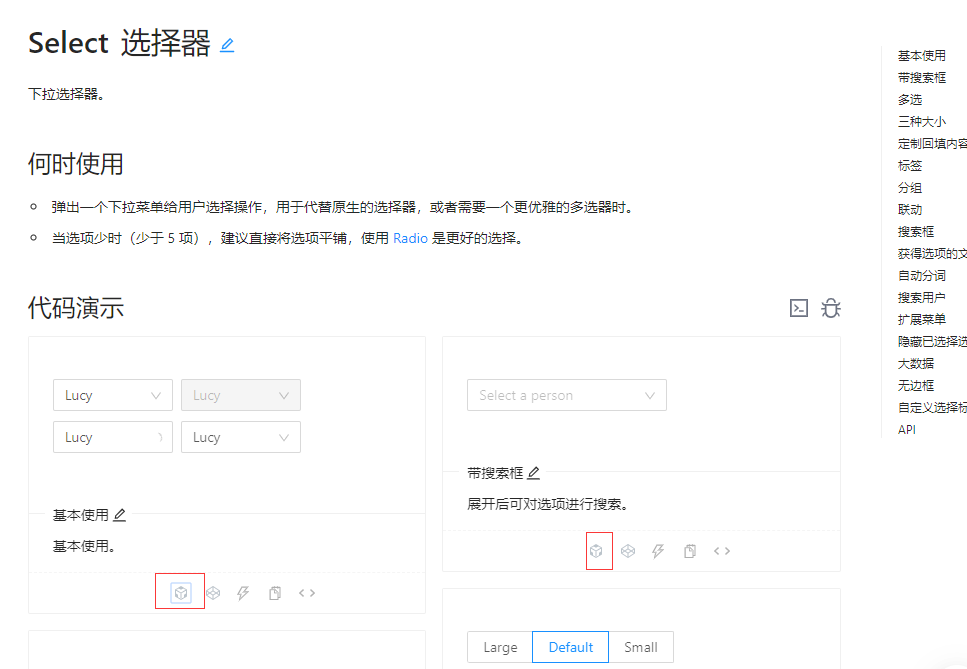The width and height of the screenshot is (967, 669).
Task: Toggle the debug bug icon beside 代码演示
Action: [831, 308]
